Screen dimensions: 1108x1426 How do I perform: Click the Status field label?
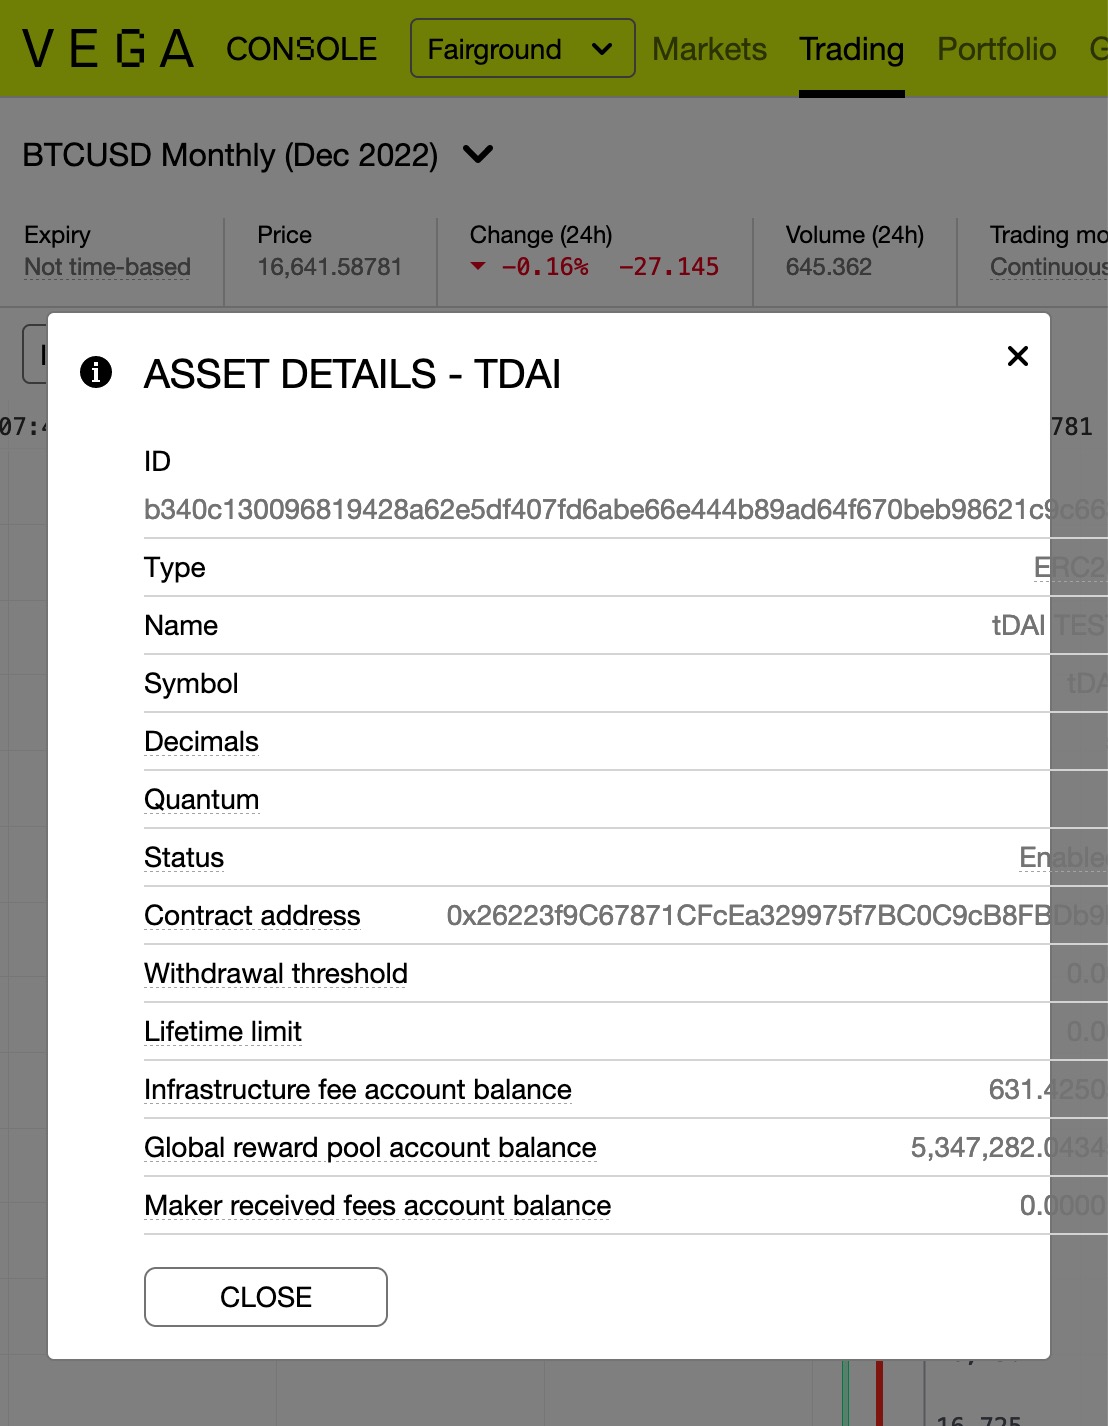click(x=184, y=857)
